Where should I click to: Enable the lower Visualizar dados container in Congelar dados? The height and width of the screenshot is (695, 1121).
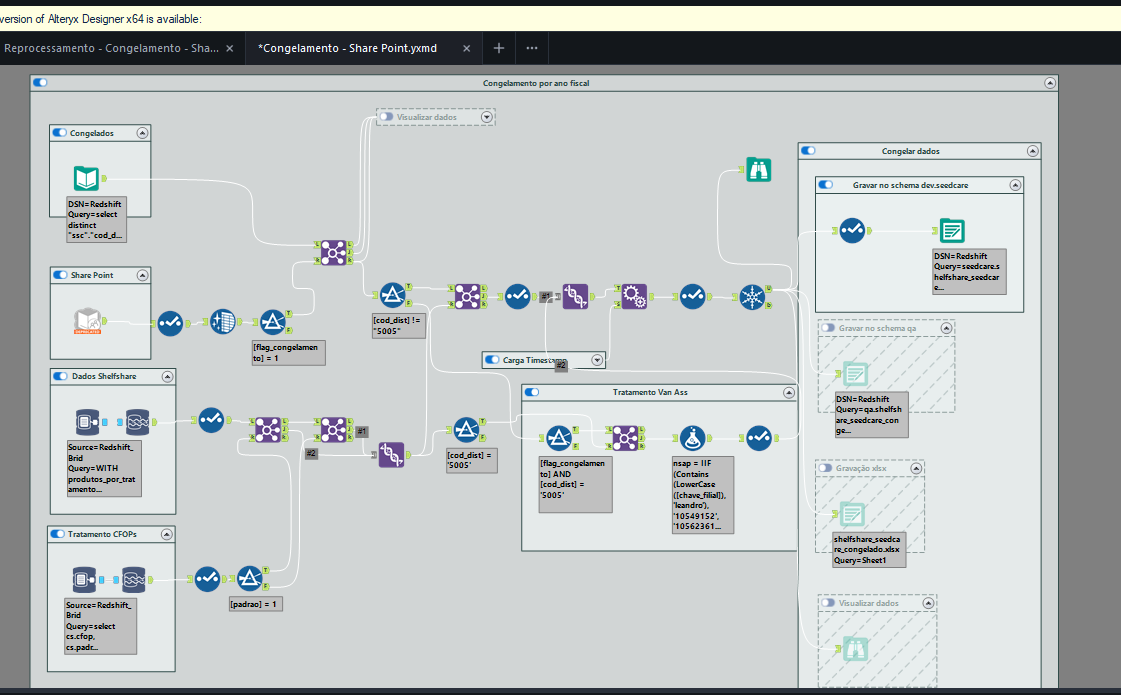(x=828, y=603)
